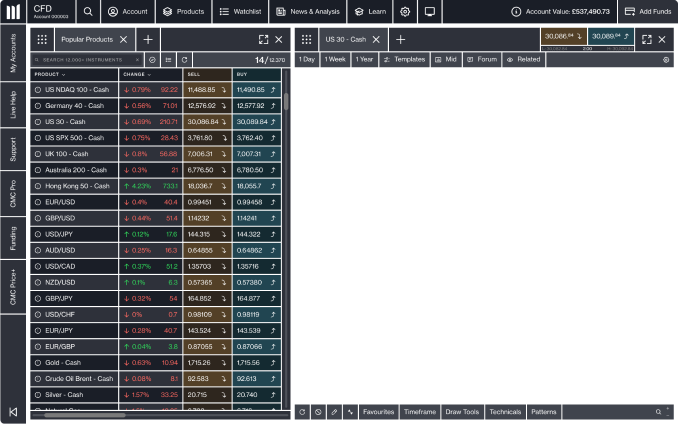Toggle the circle beside US NDAQ 100 - Cash

[x=38, y=90]
